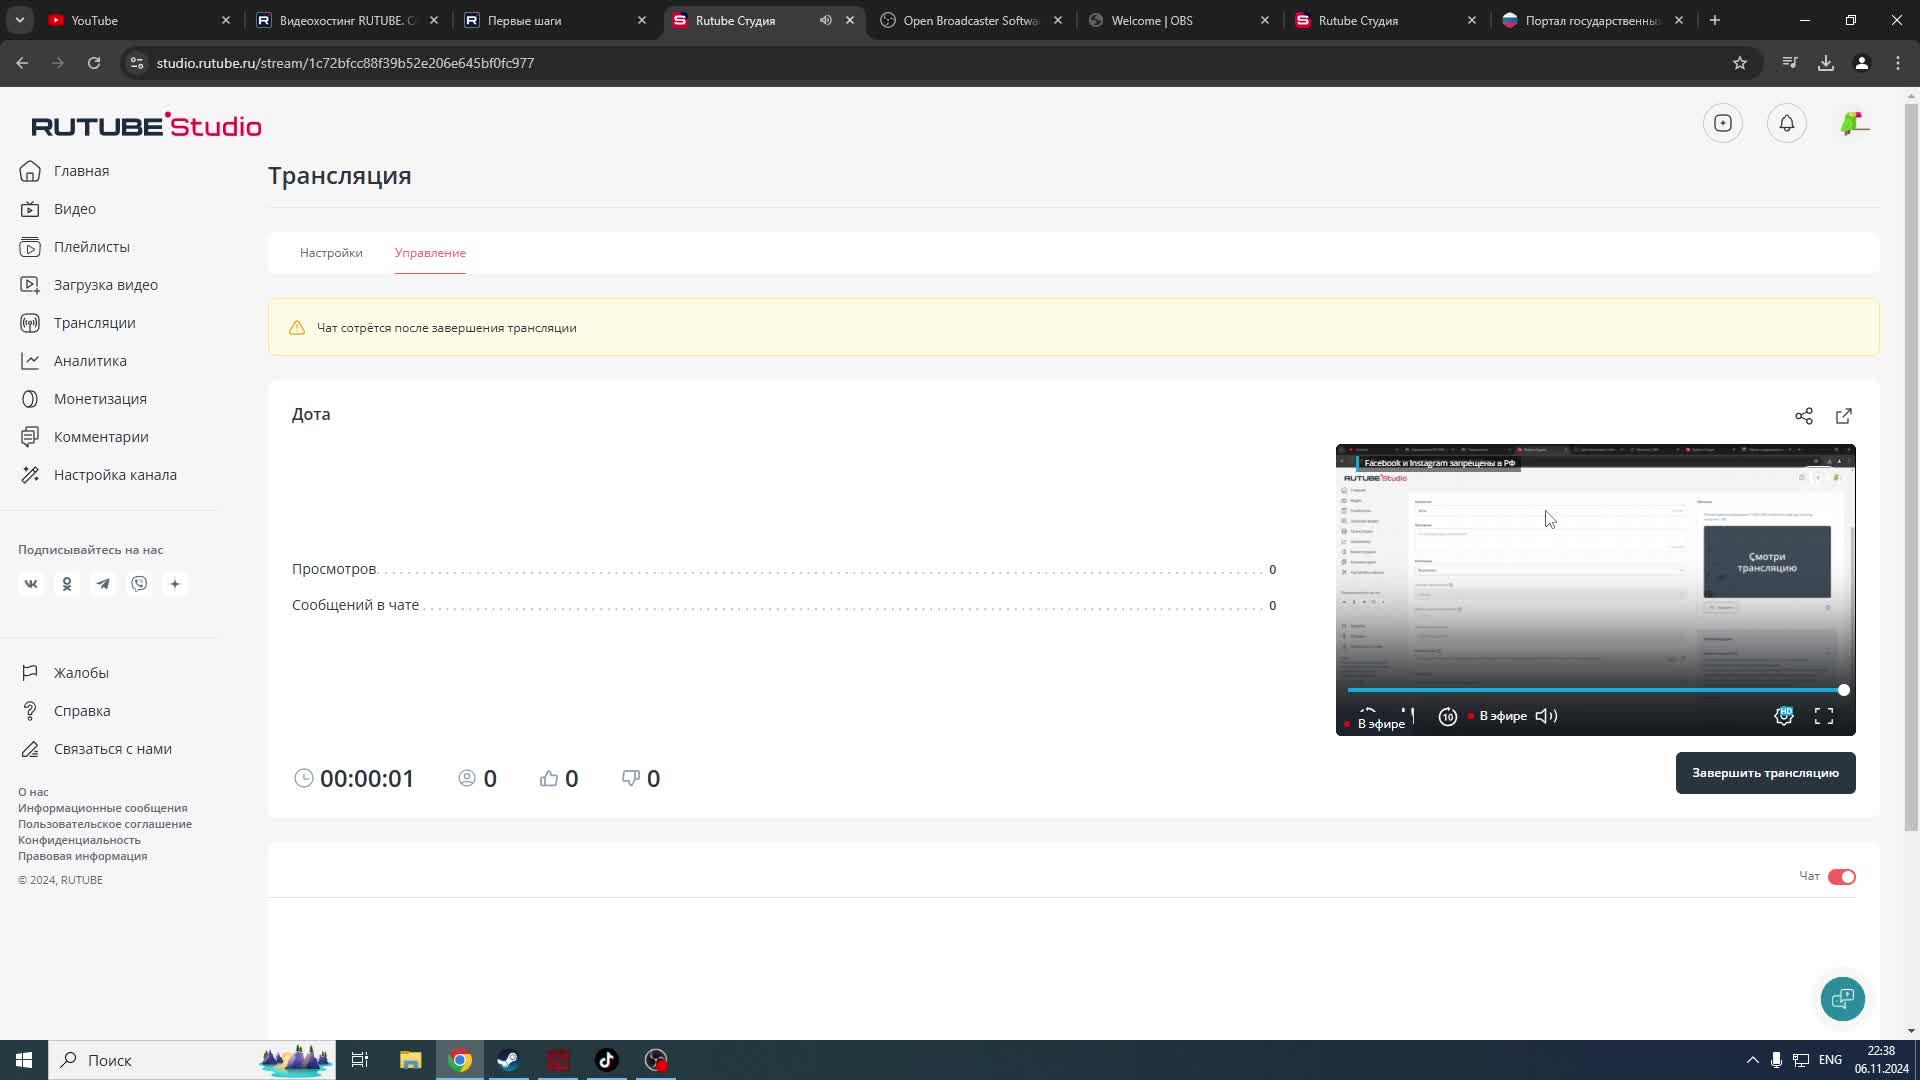Open Аналитика in the sidebar
The height and width of the screenshot is (1080, 1920).
coord(90,361)
